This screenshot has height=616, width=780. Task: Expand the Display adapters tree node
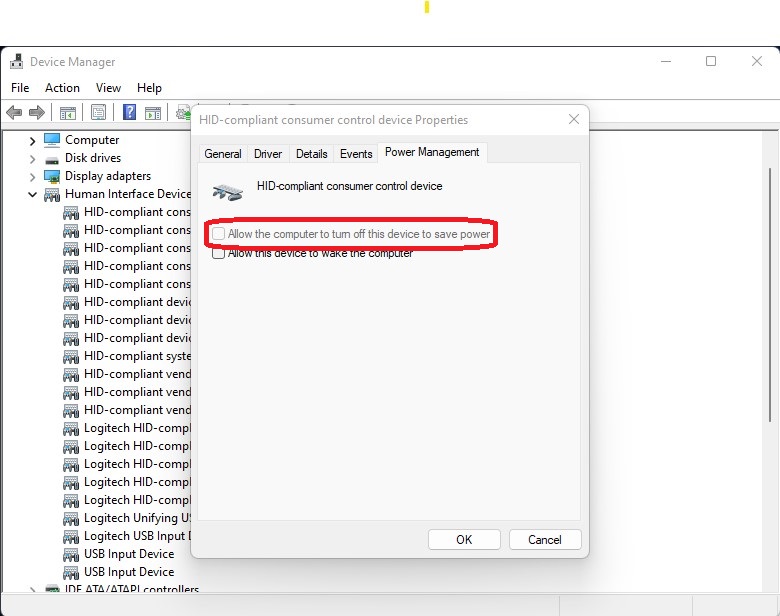(32, 177)
